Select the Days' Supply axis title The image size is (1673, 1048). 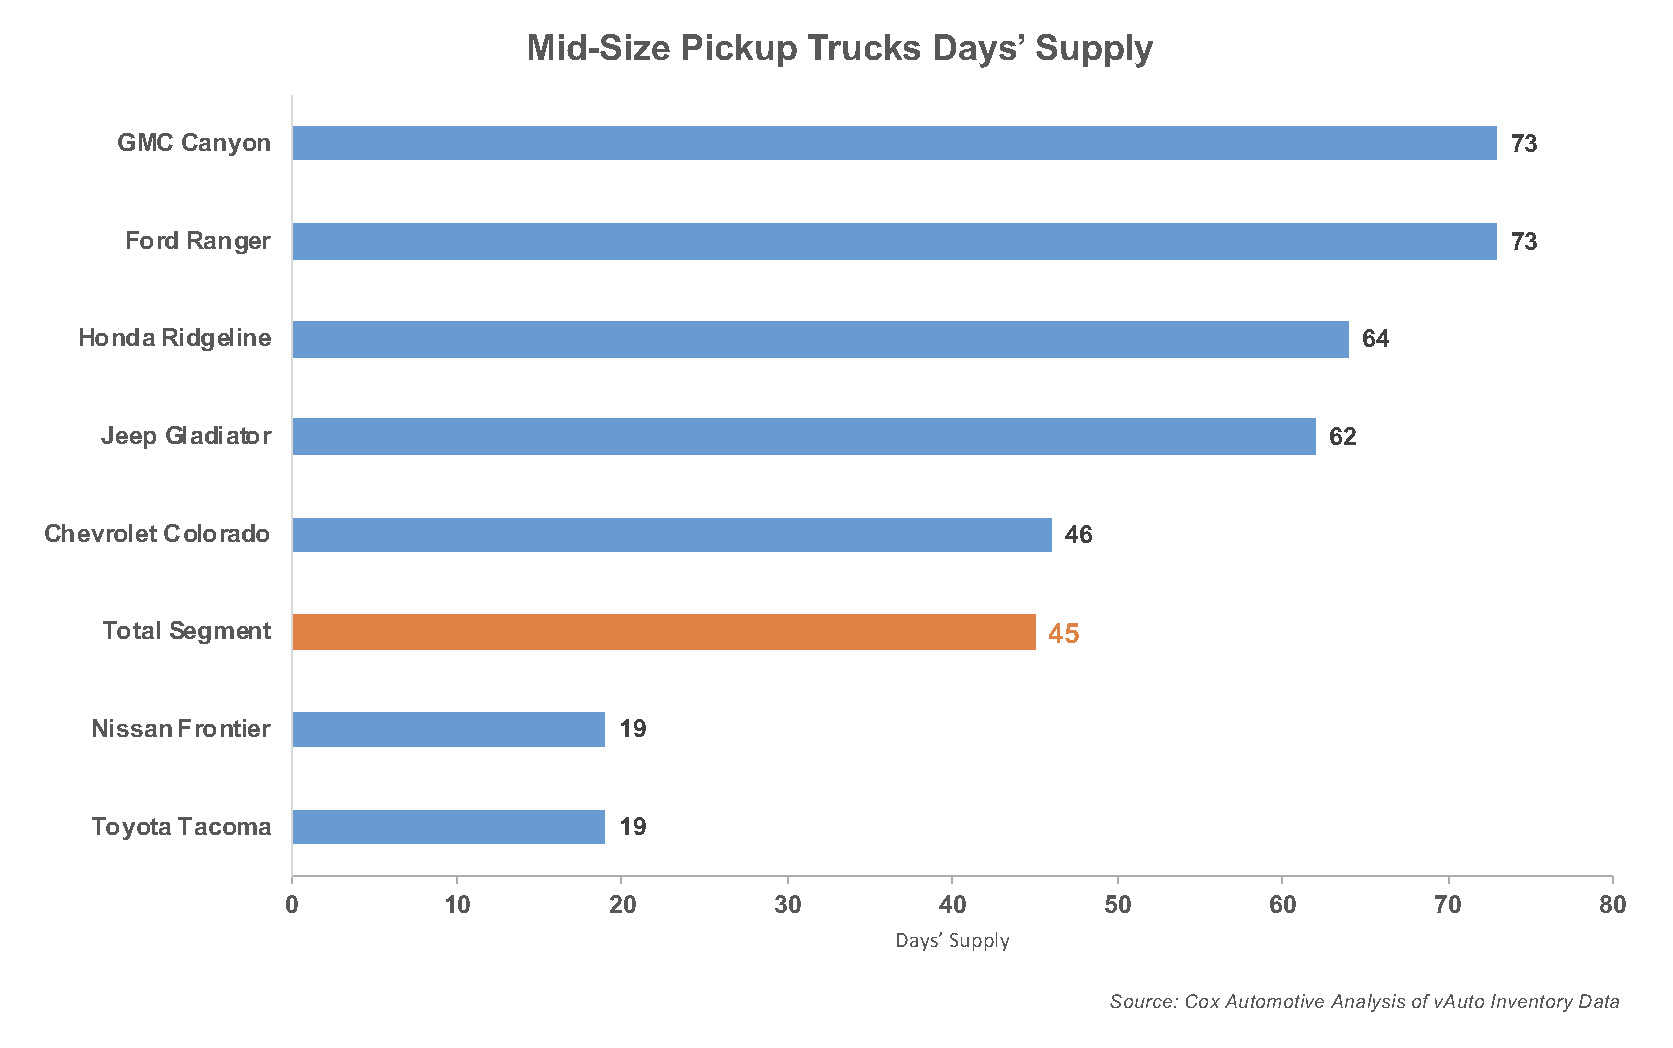(952, 940)
